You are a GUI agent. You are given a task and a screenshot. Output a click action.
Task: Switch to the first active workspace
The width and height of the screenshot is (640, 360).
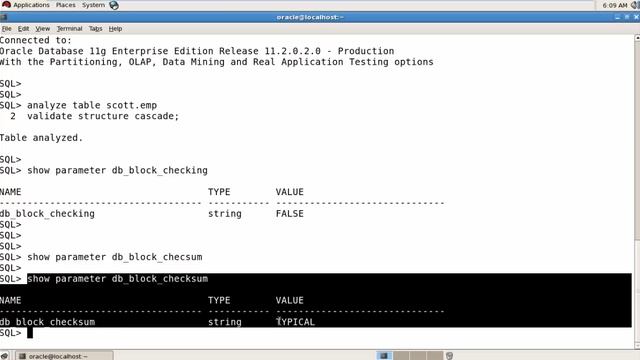click(x=384, y=356)
